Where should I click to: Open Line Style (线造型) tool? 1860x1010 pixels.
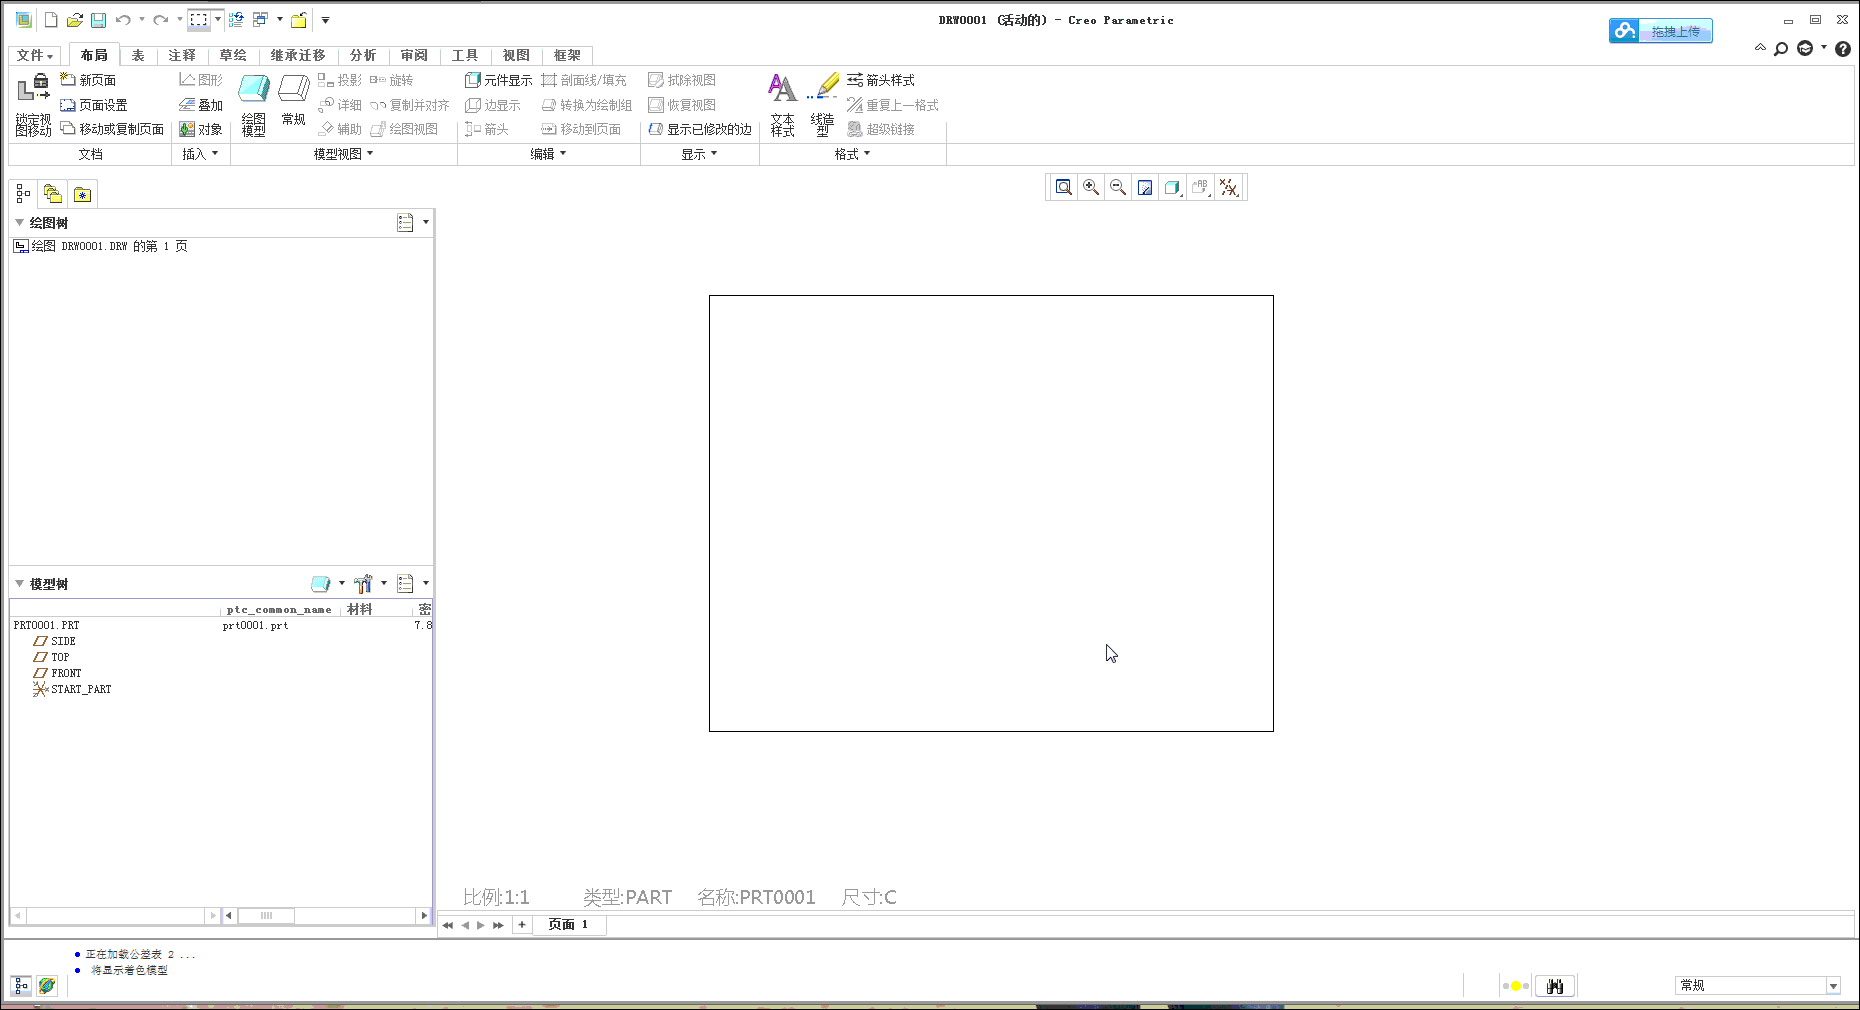pyautogui.click(x=822, y=105)
